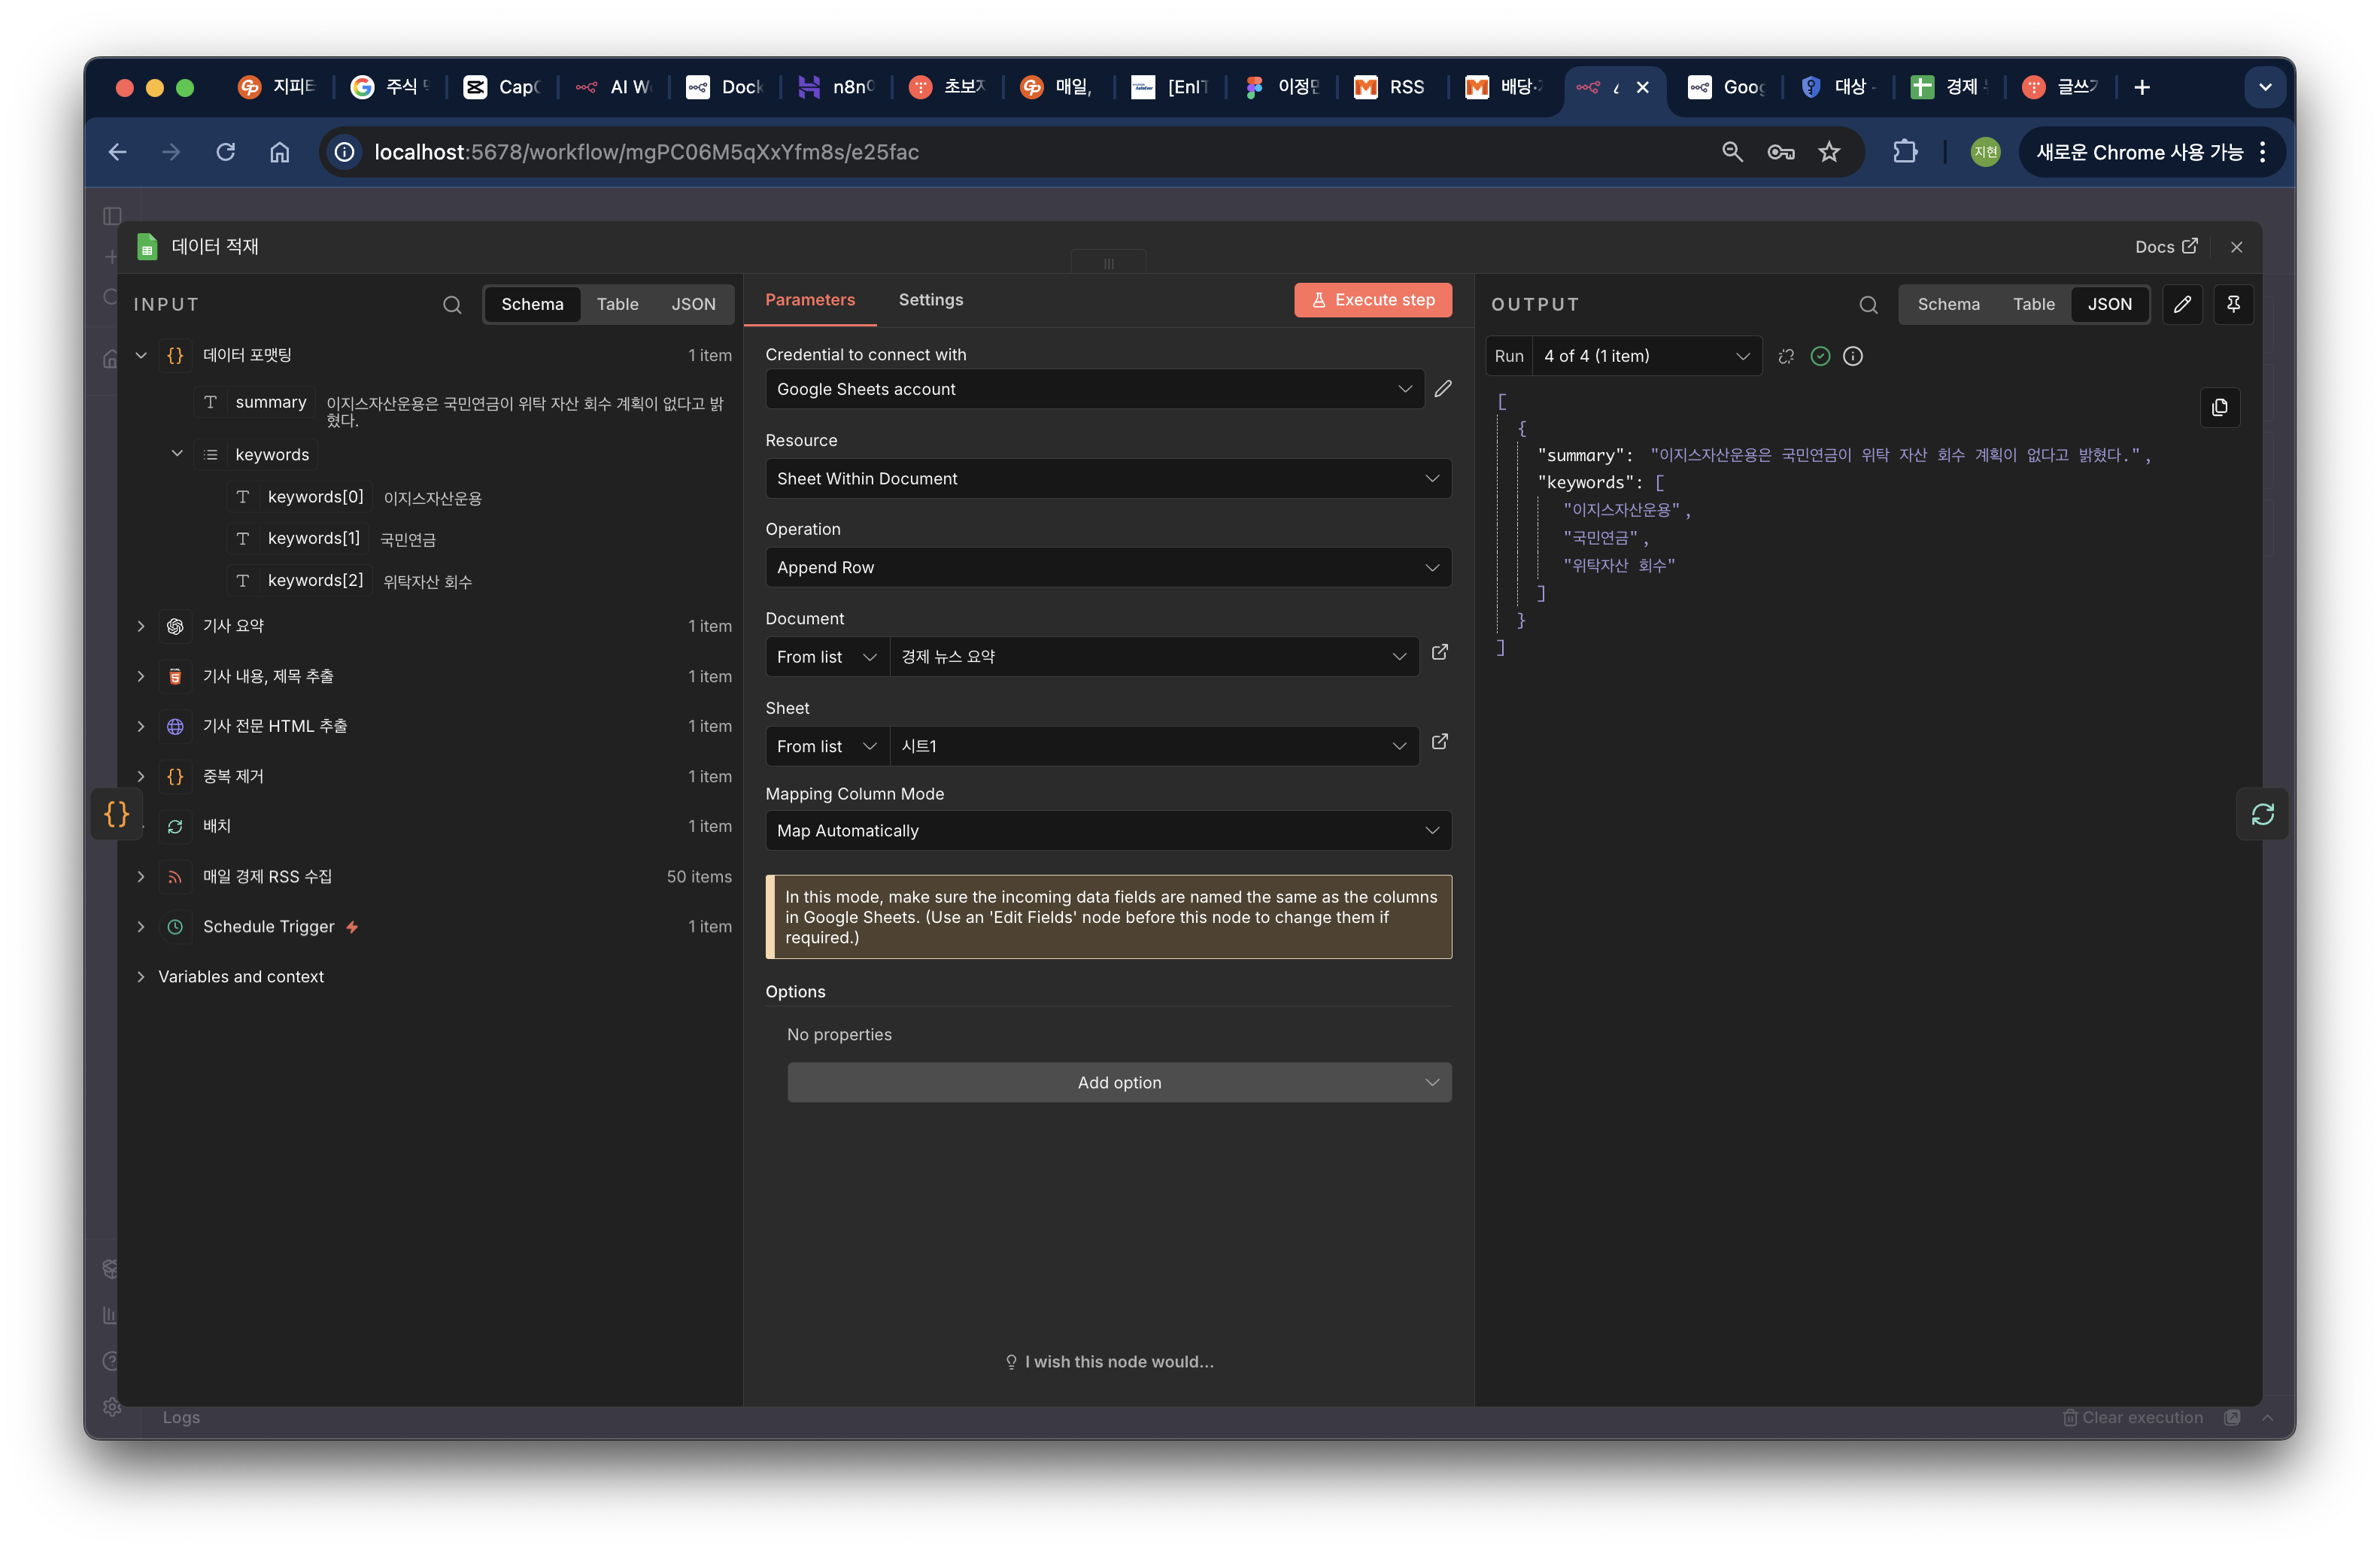Edit the Google Sheets credential pencil icon
The image size is (2380, 1551).
pos(1442,389)
